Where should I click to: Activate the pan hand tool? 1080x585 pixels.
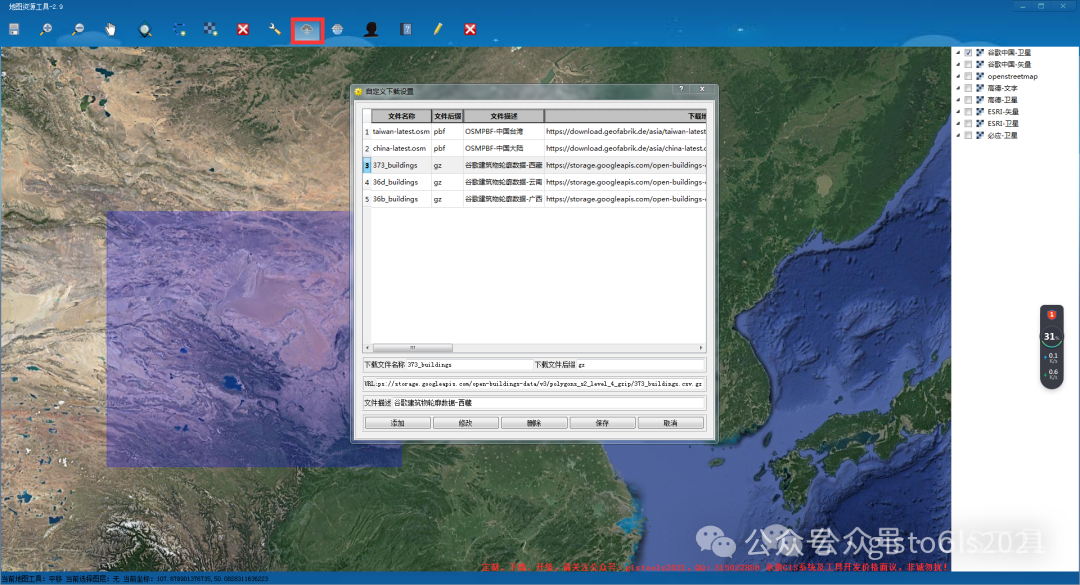tap(111, 29)
